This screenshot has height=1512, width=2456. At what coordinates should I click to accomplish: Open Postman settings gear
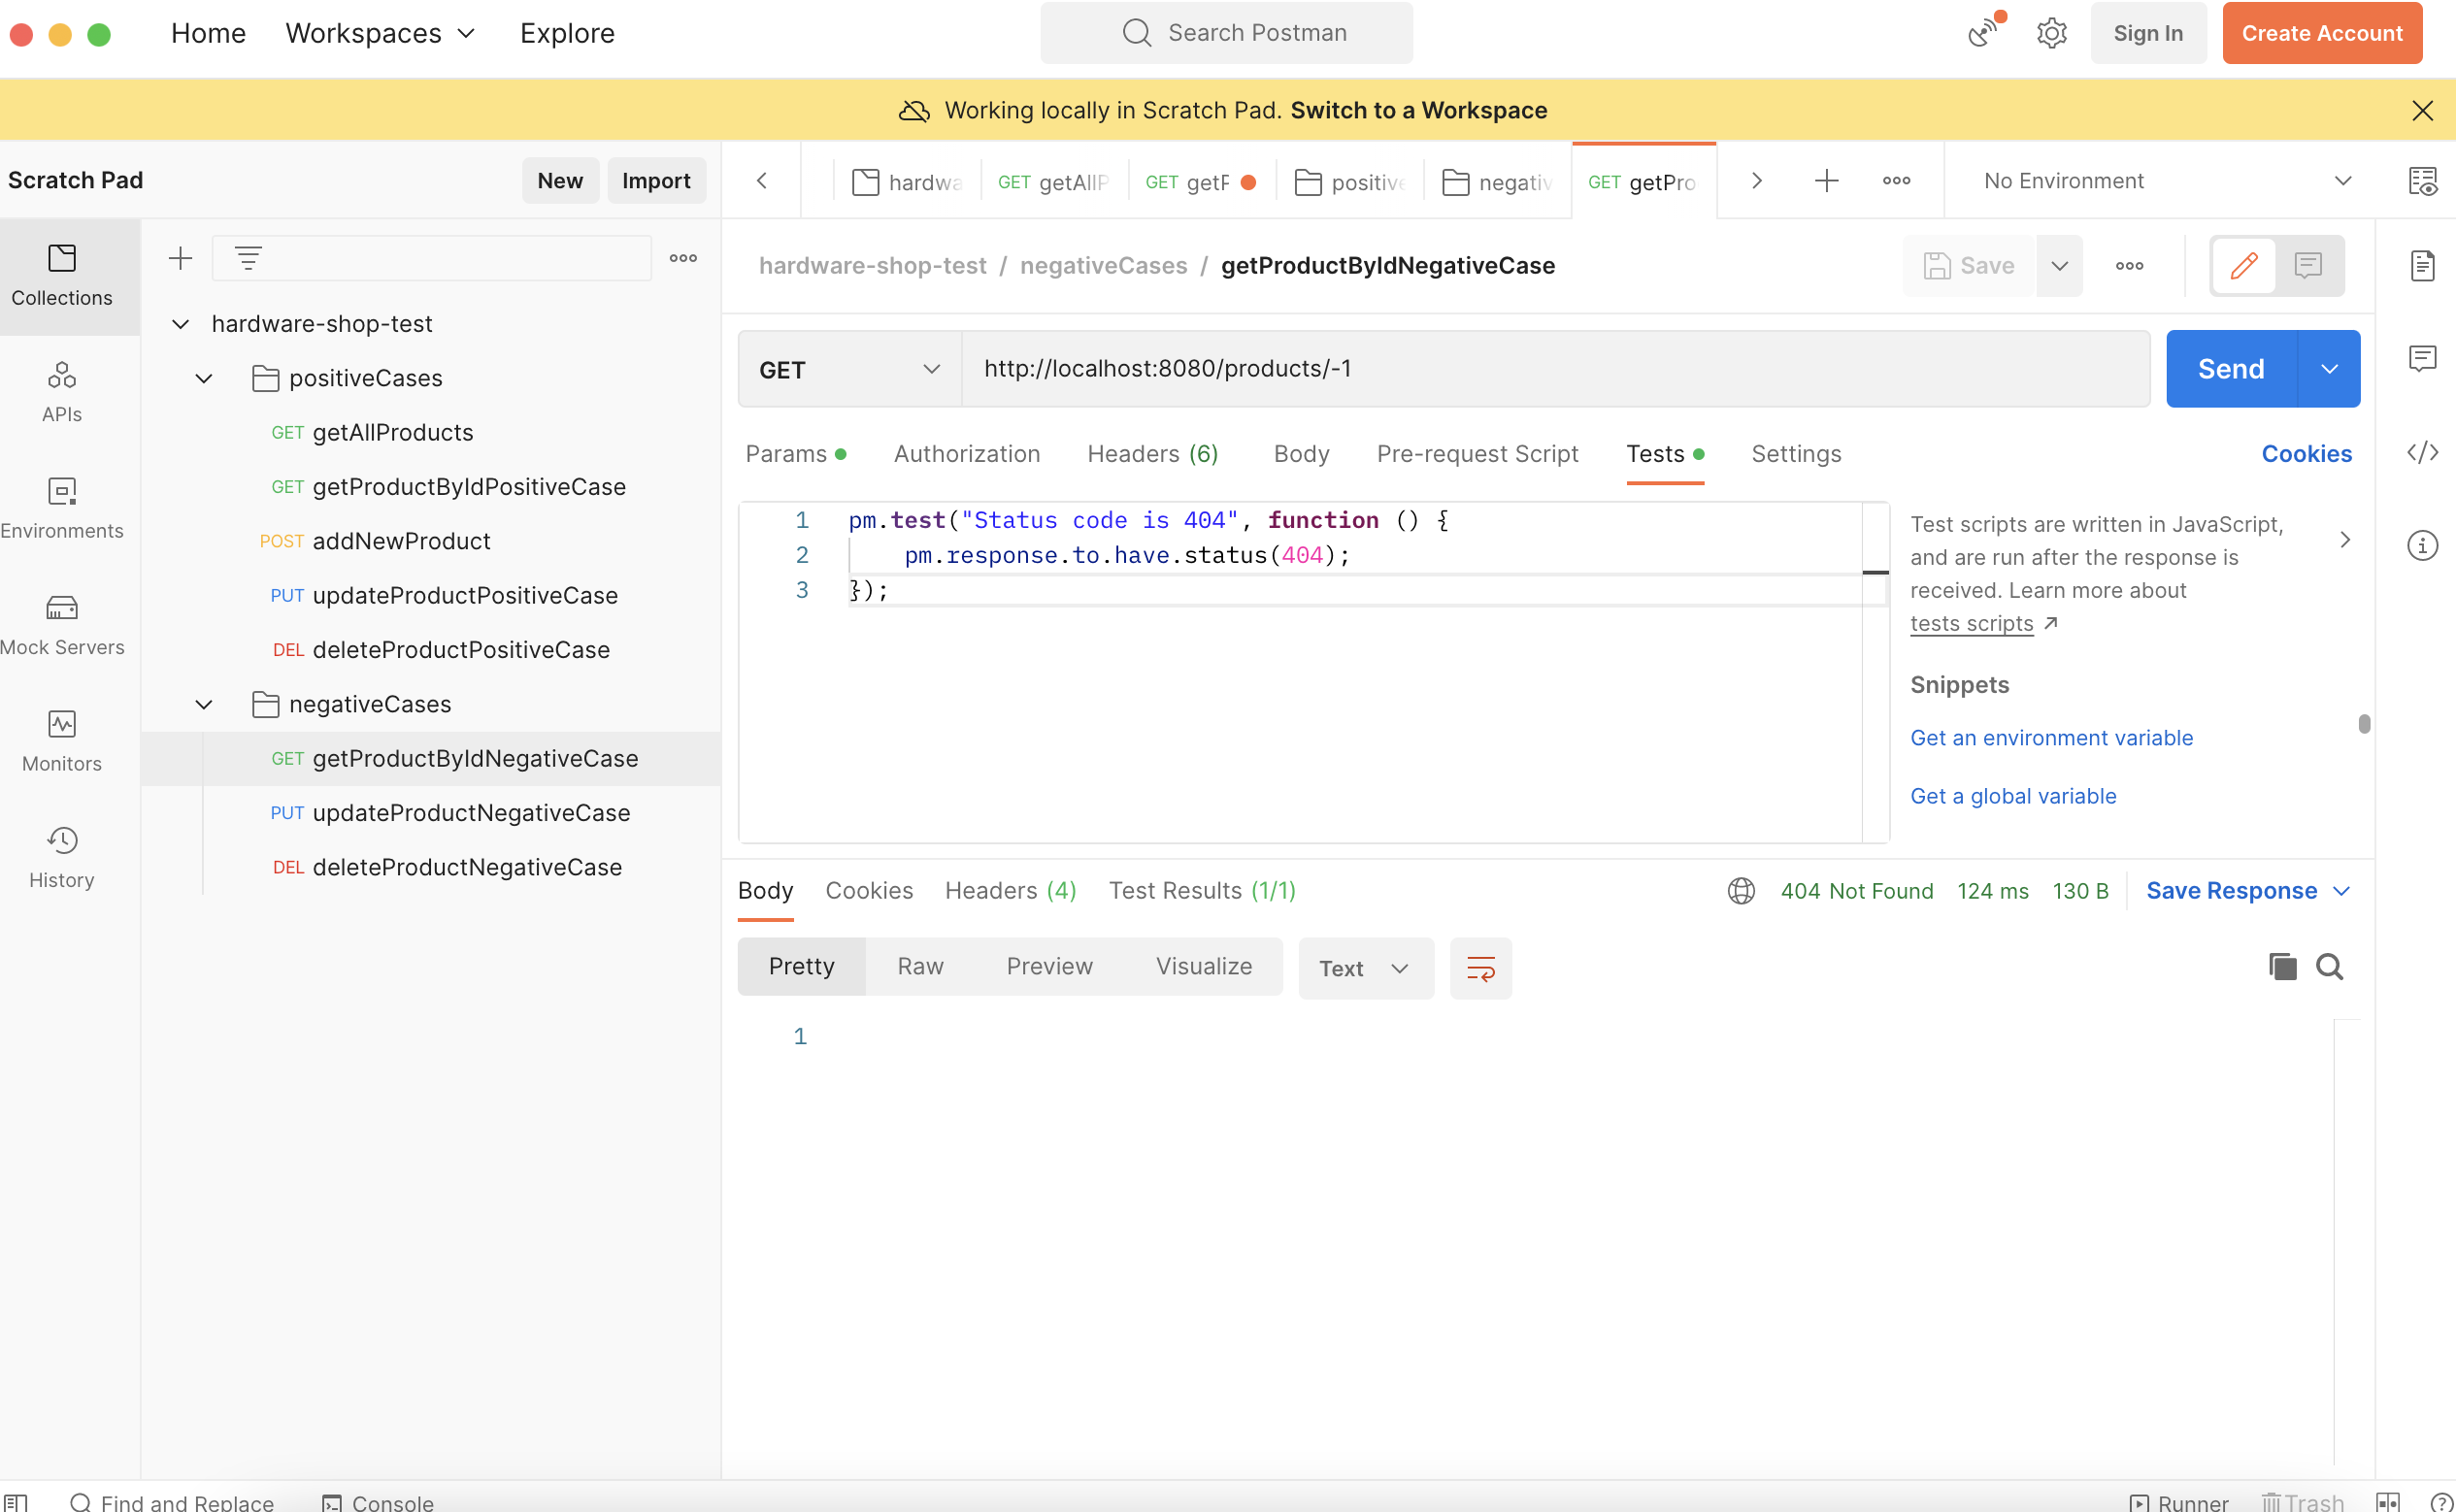pos(2052,33)
